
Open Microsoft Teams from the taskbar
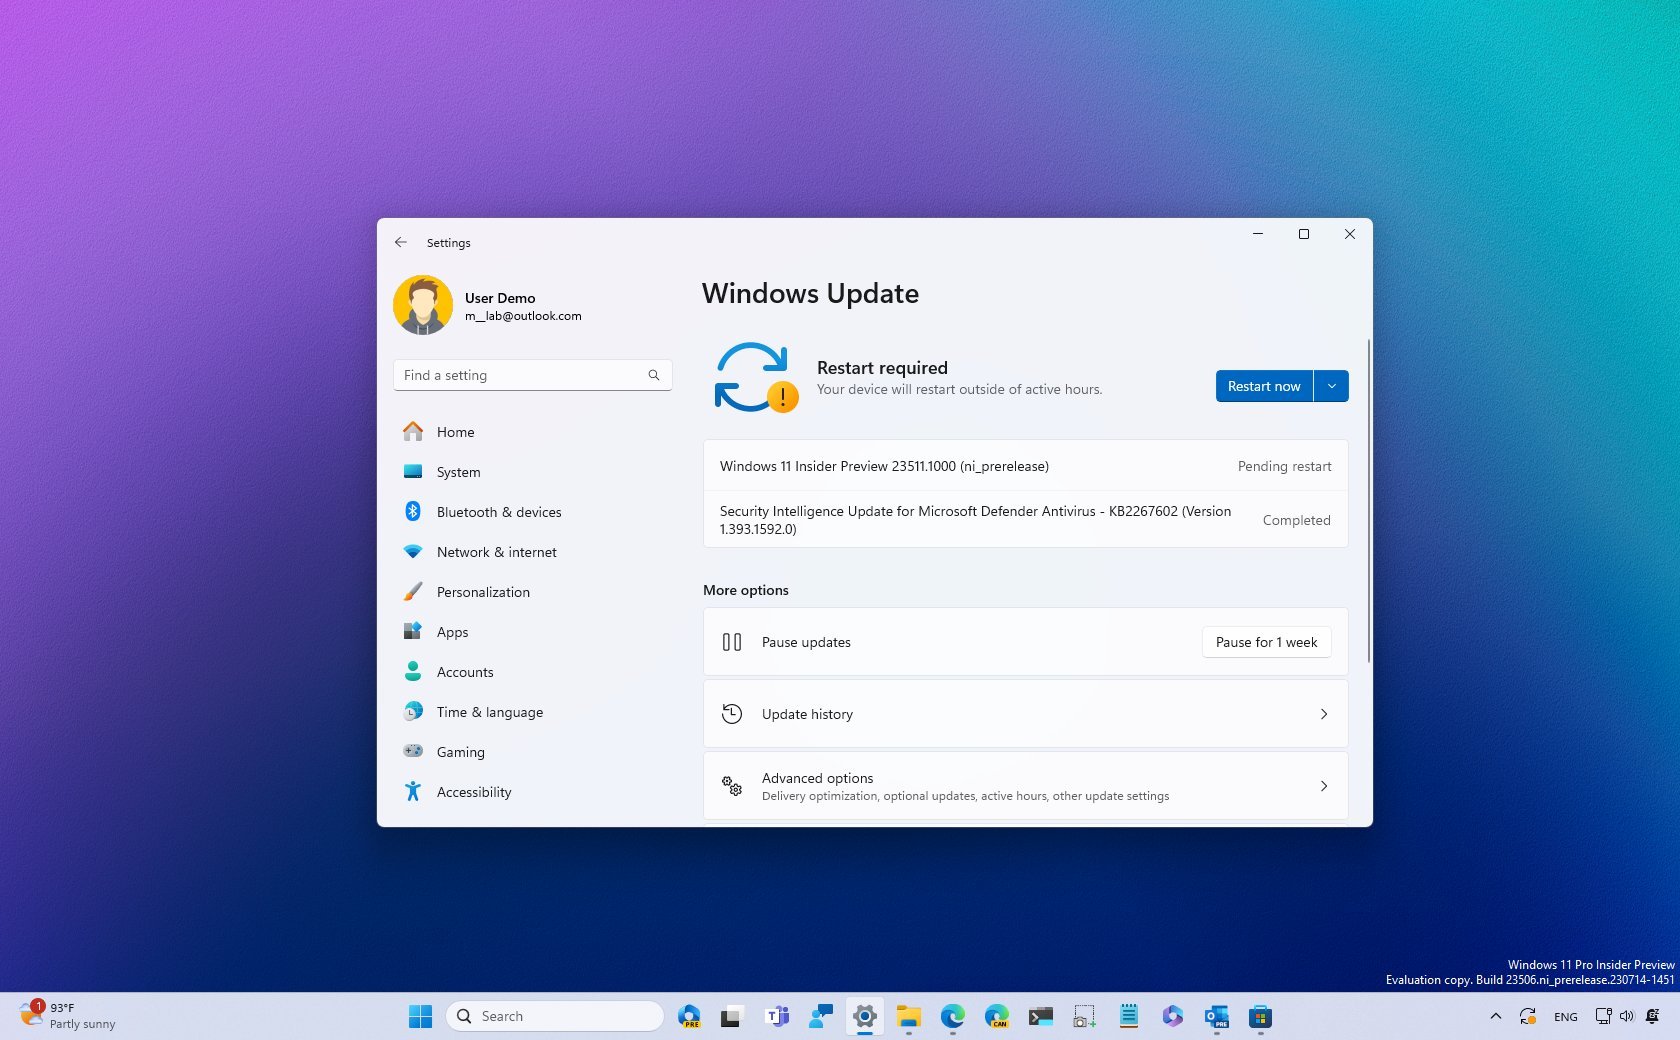pyautogui.click(x=776, y=1015)
